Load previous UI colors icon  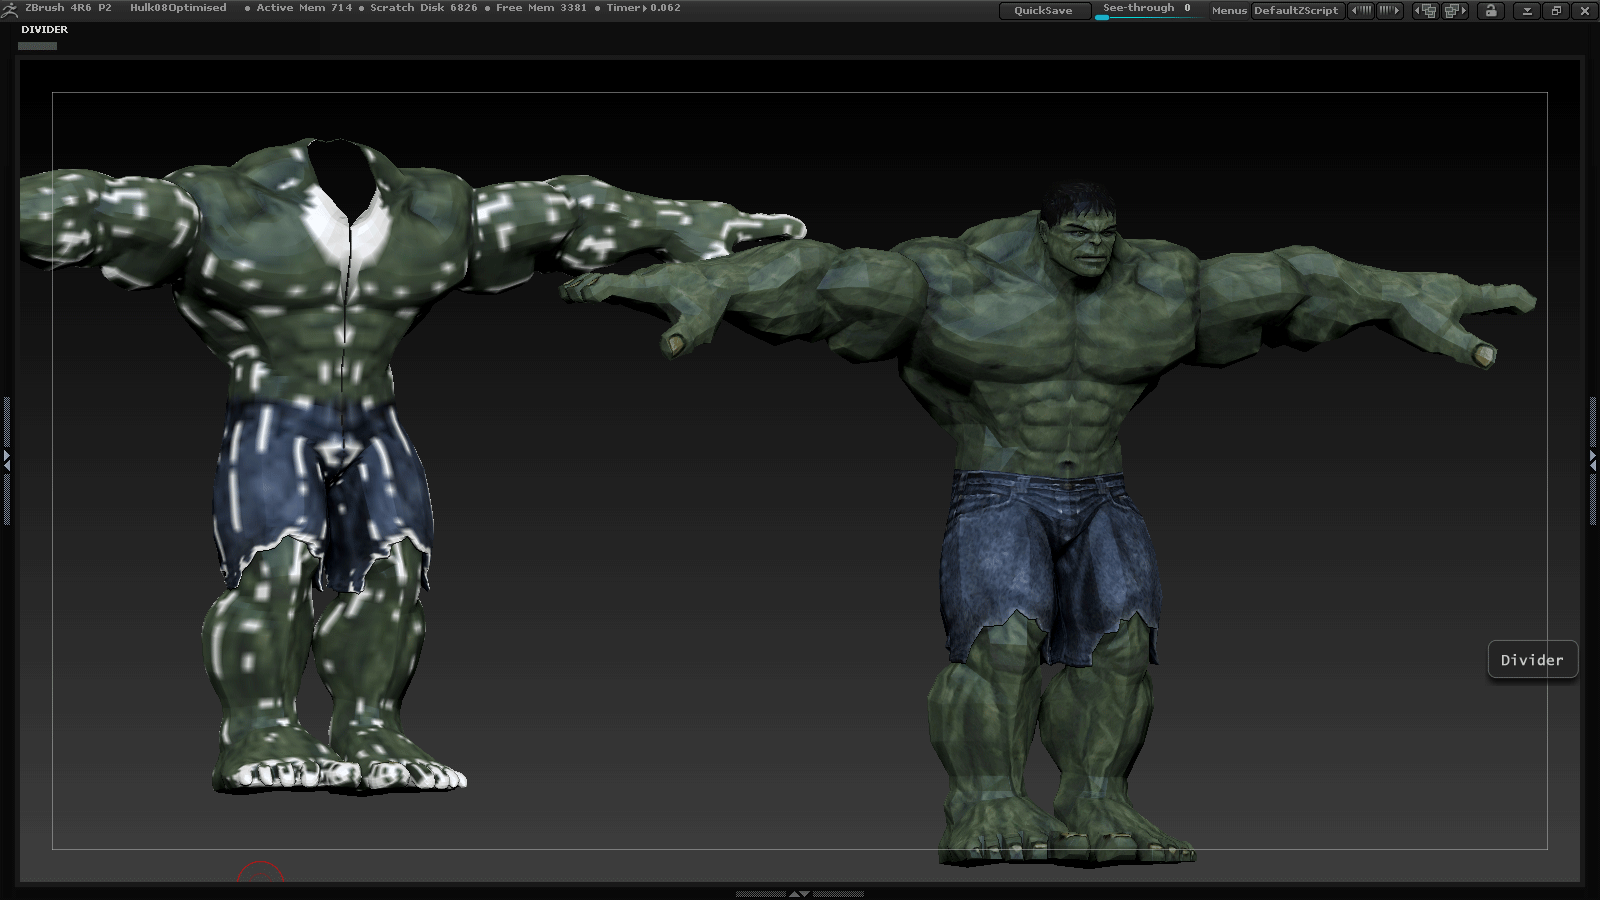click(x=1361, y=10)
